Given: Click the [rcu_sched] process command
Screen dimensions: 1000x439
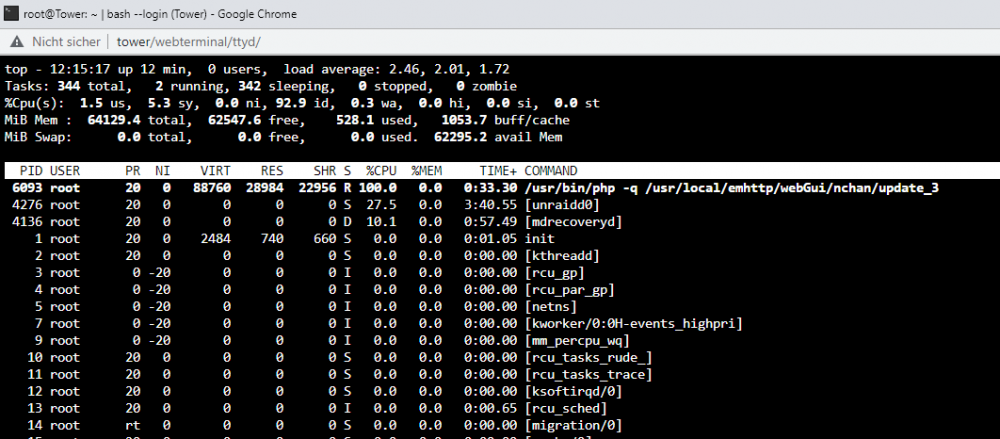Looking at the screenshot, I should pos(566,408).
